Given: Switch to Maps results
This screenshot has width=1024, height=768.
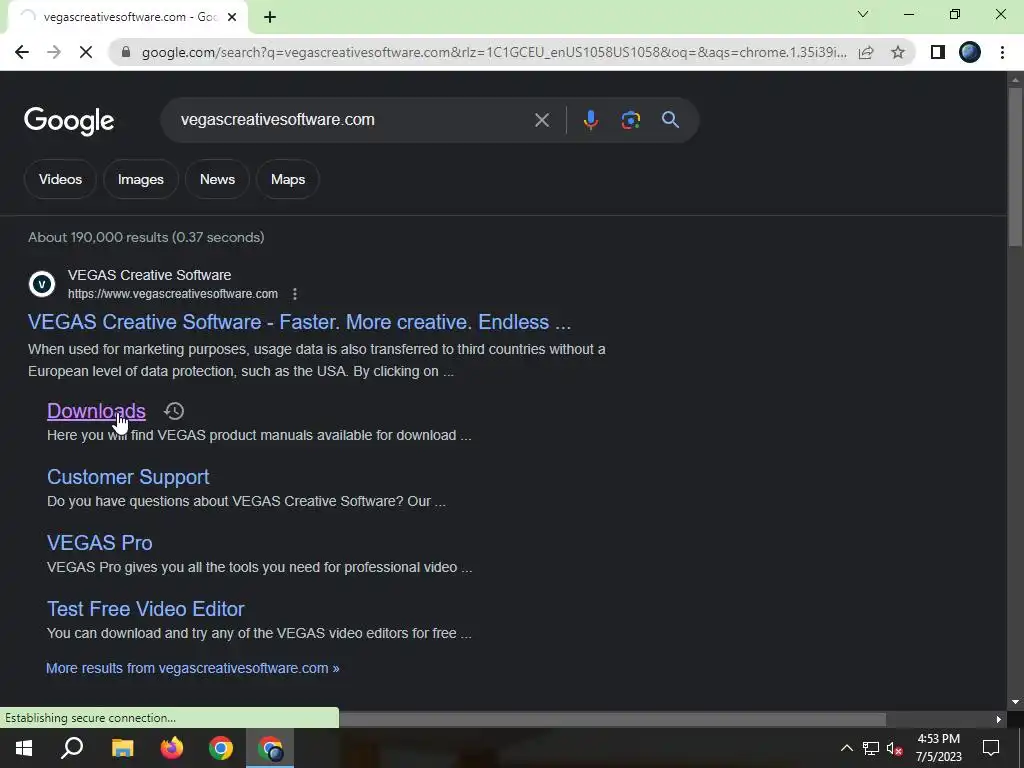Looking at the screenshot, I should [288, 179].
